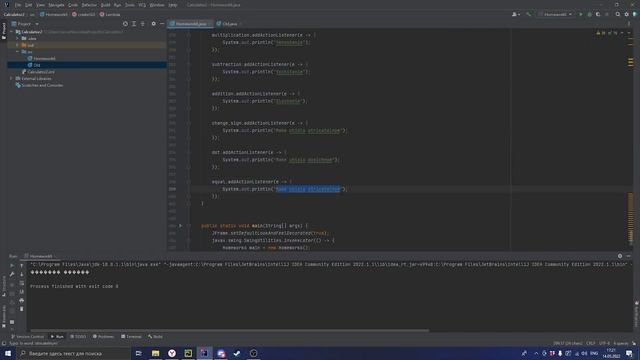Open IDE settings gear icon in top toolbar
This screenshot has width=640, height=360.
[x=627, y=14]
